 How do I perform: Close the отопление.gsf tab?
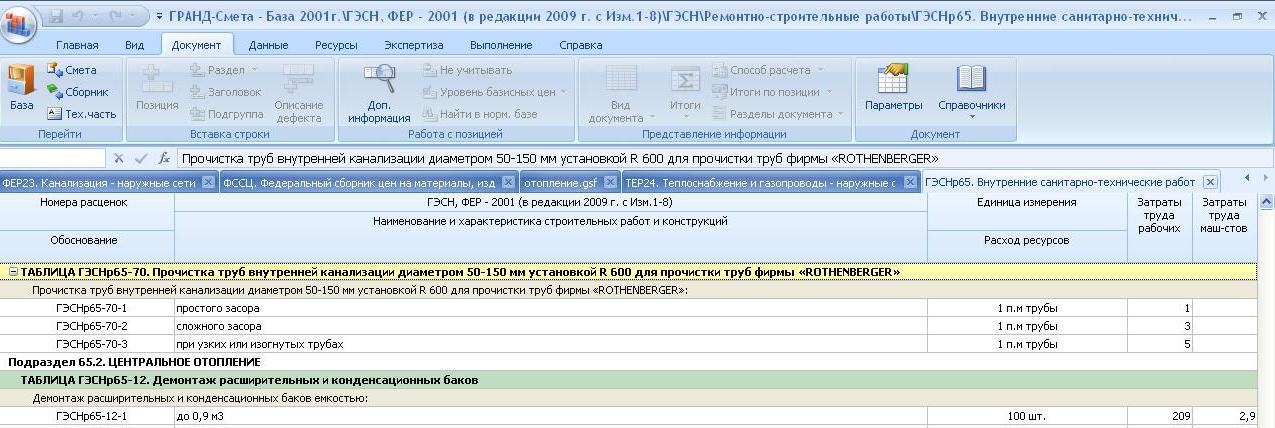pyautogui.click(x=609, y=182)
